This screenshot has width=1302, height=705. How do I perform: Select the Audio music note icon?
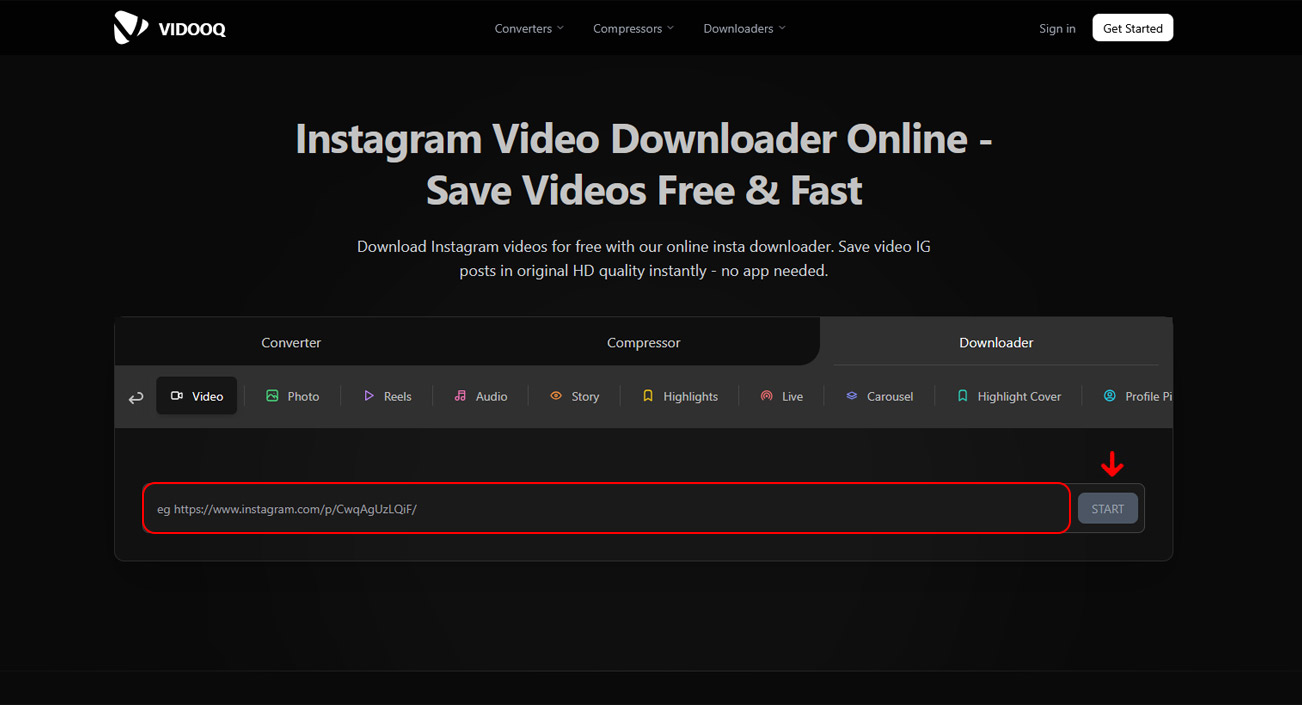click(460, 396)
